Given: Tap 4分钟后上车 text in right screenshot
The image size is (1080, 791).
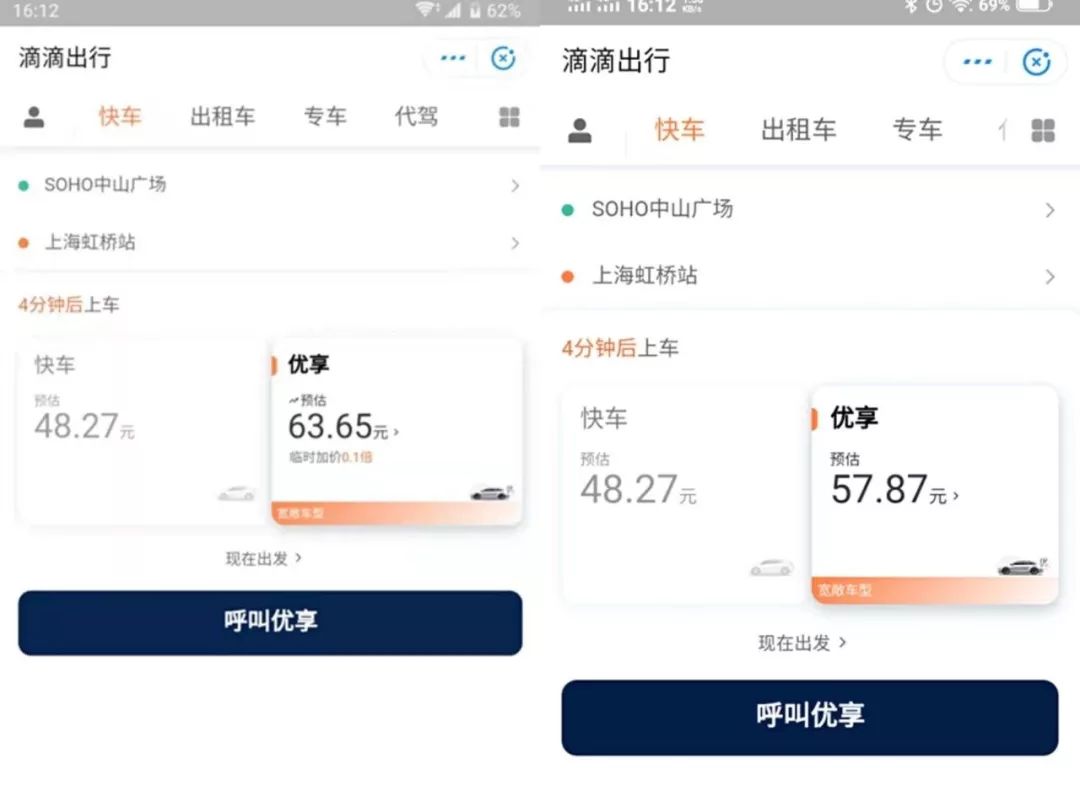Looking at the screenshot, I should point(620,348).
